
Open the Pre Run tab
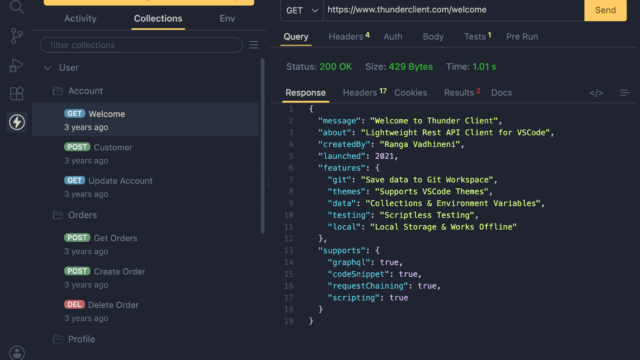pyautogui.click(x=522, y=37)
